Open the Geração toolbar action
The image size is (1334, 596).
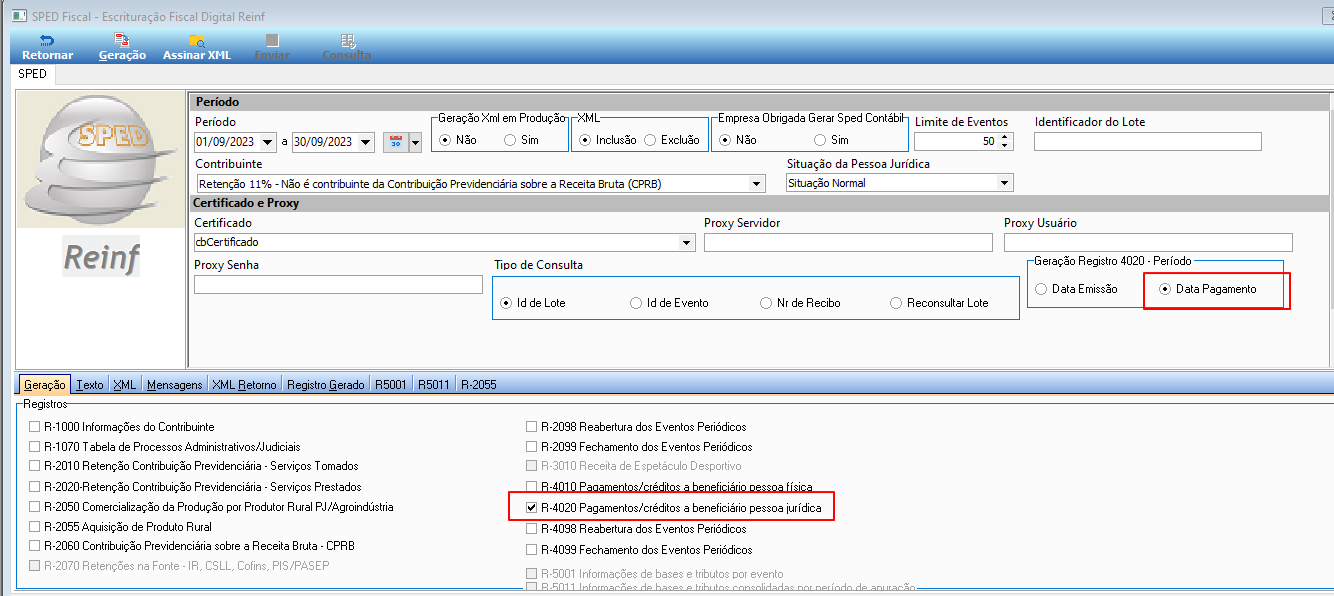122,47
